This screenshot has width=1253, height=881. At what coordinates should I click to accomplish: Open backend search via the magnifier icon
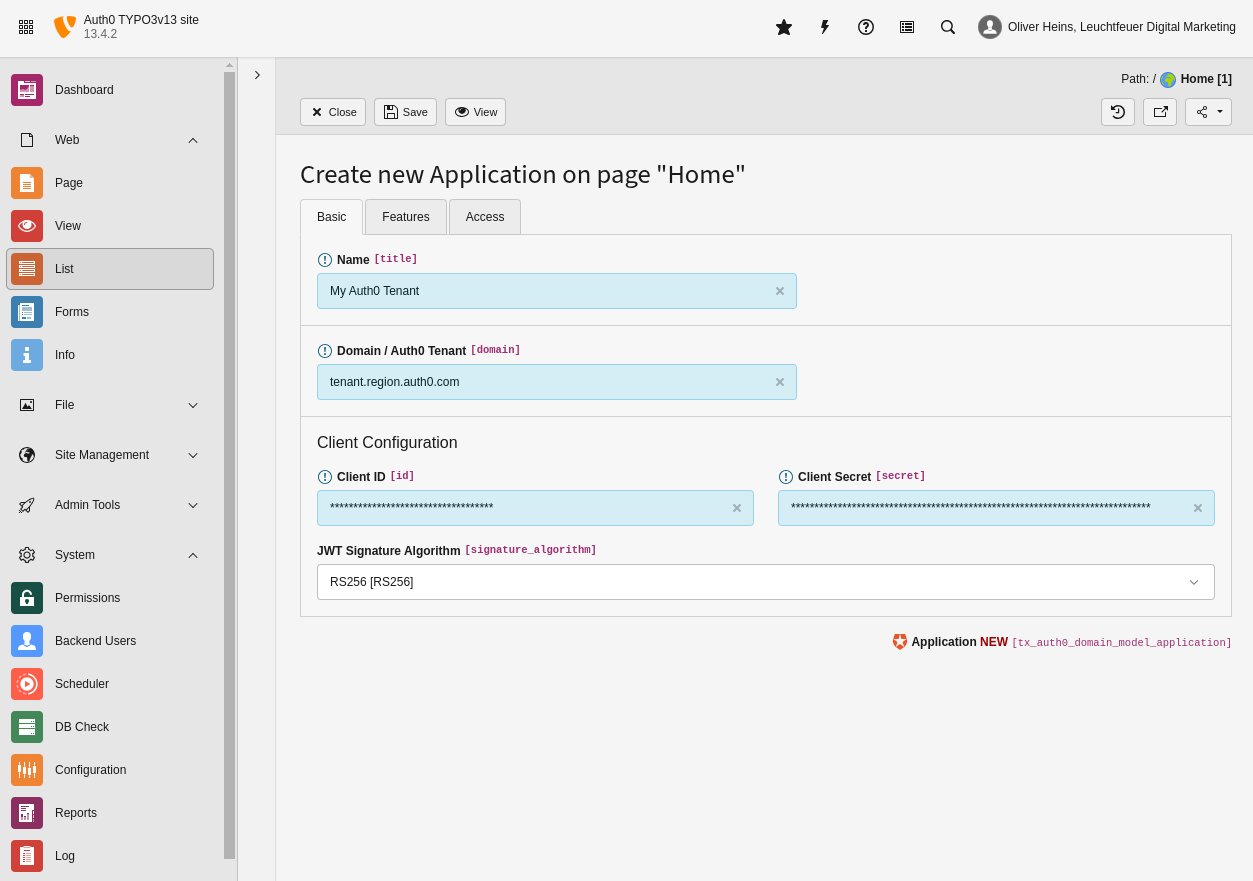(x=947, y=27)
